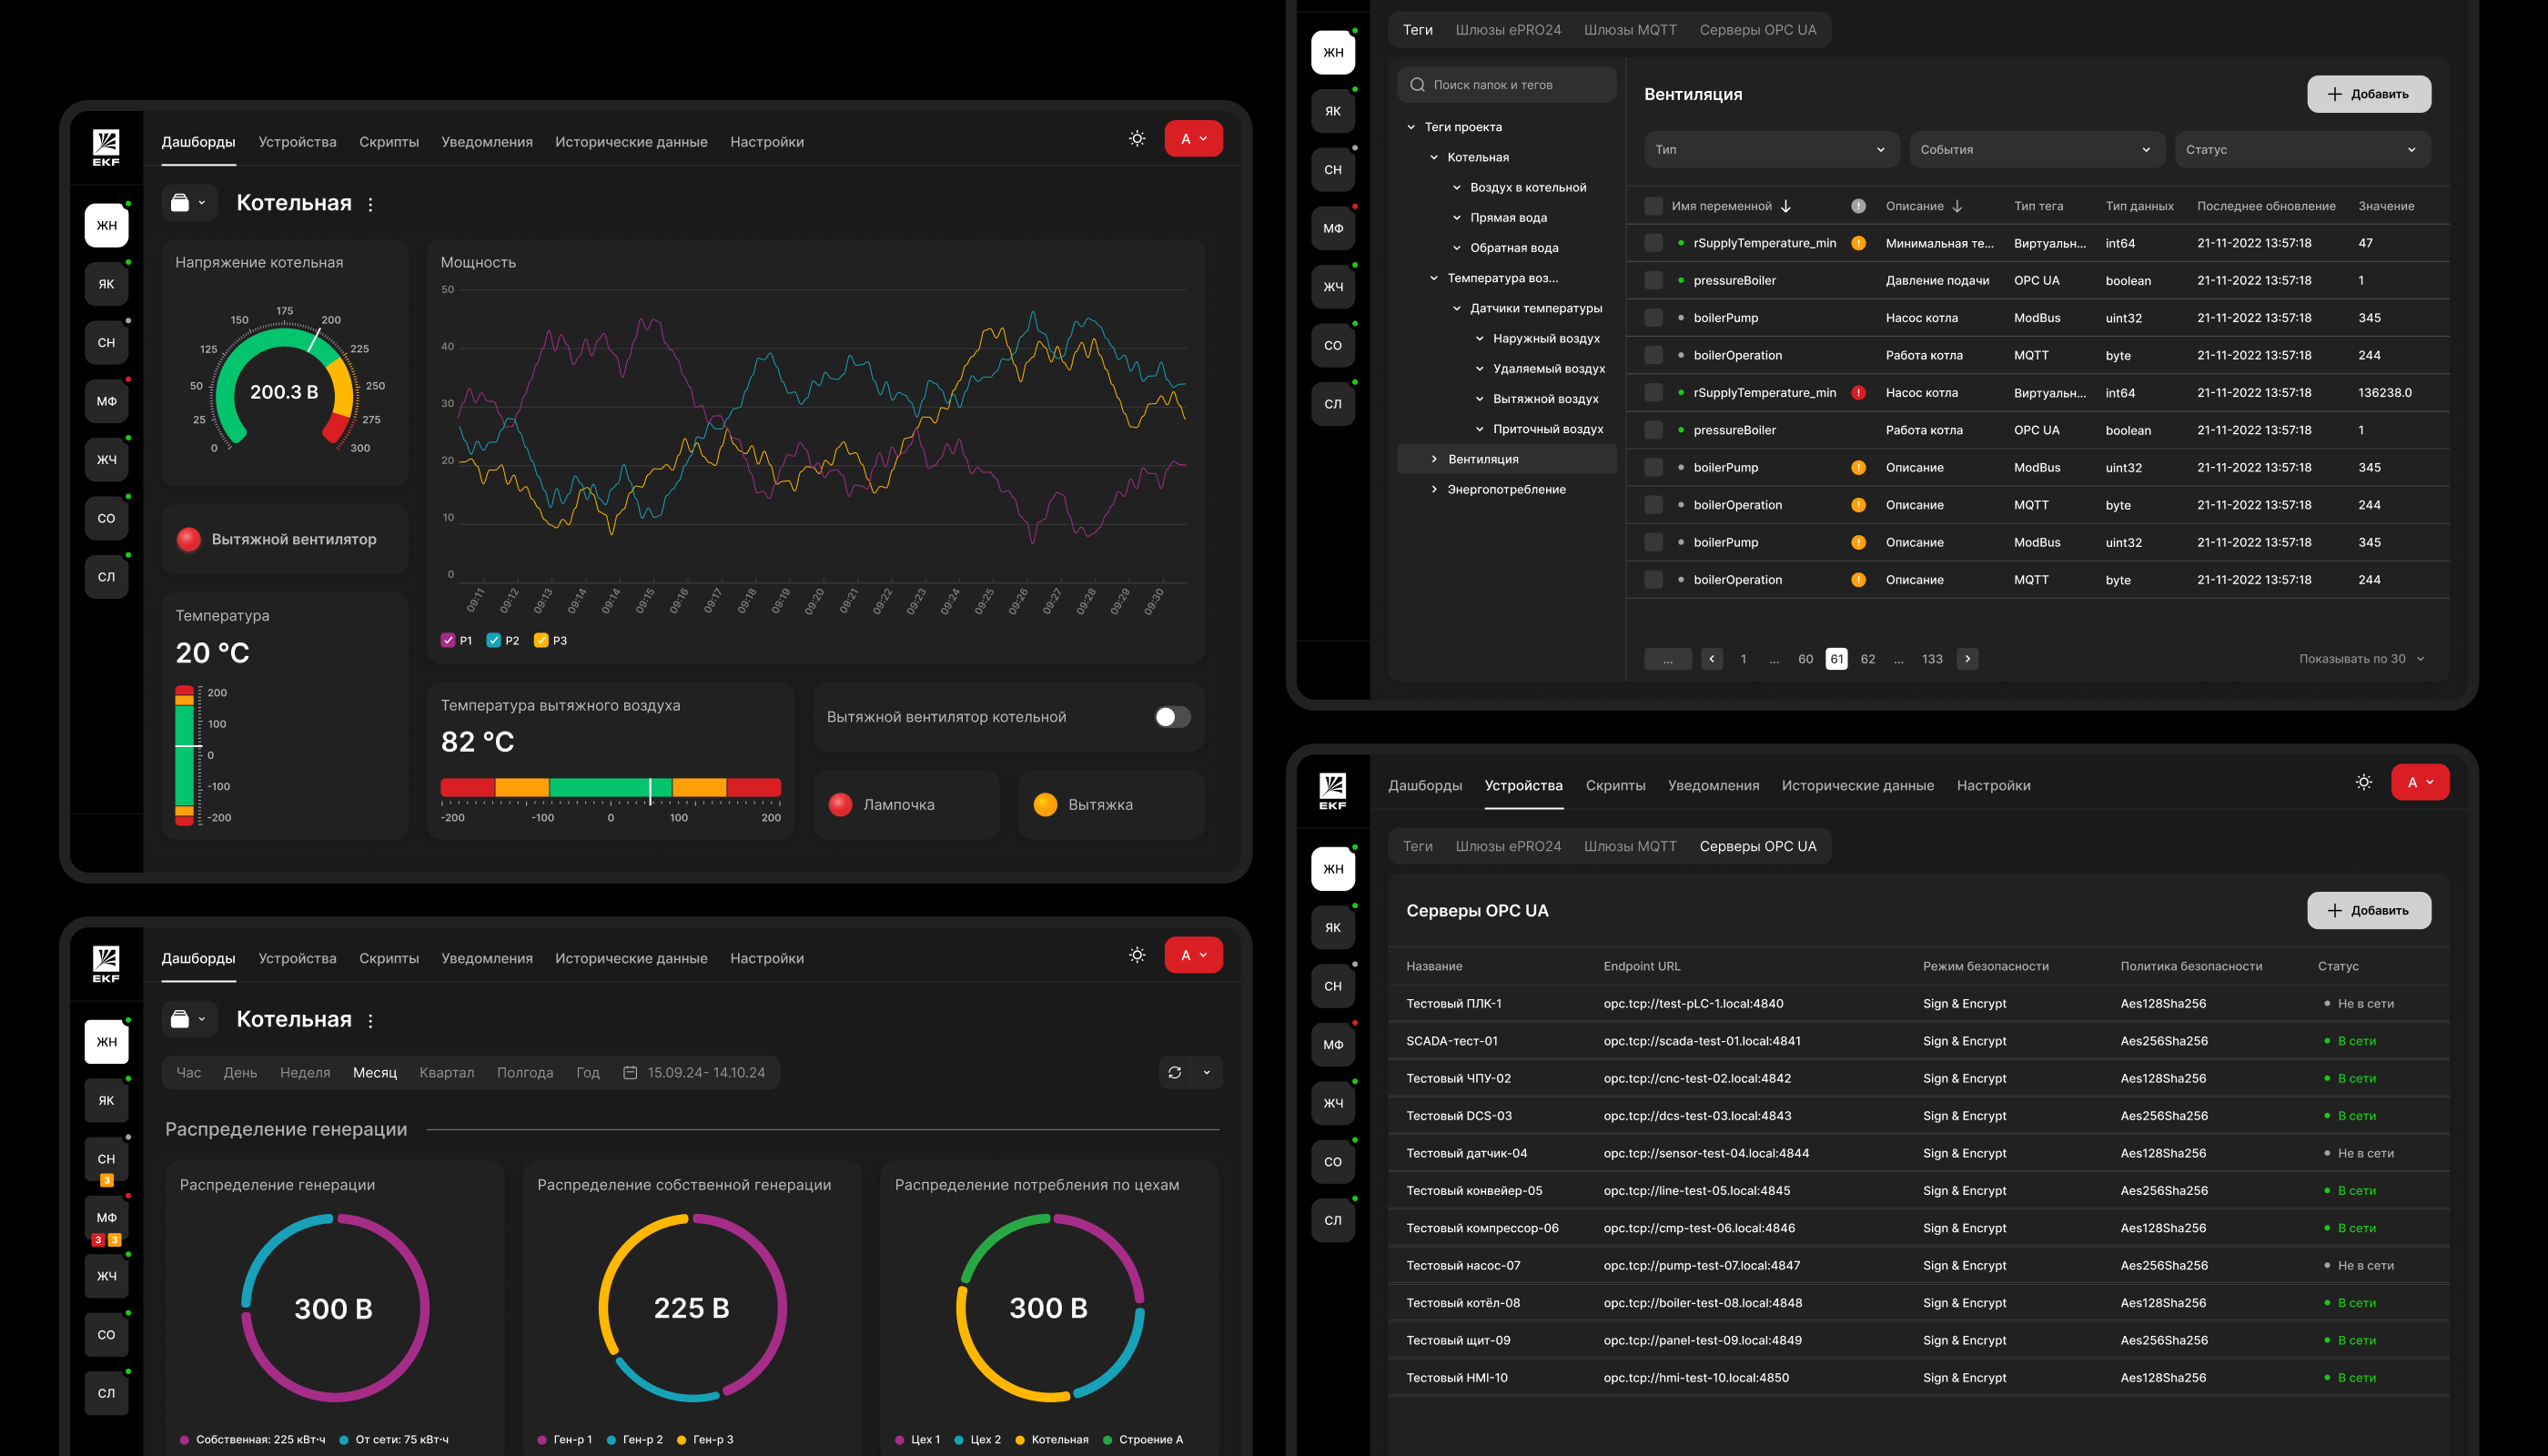Go to next page arrow in tags pagination
2548x1456 pixels.
point(1967,658)
